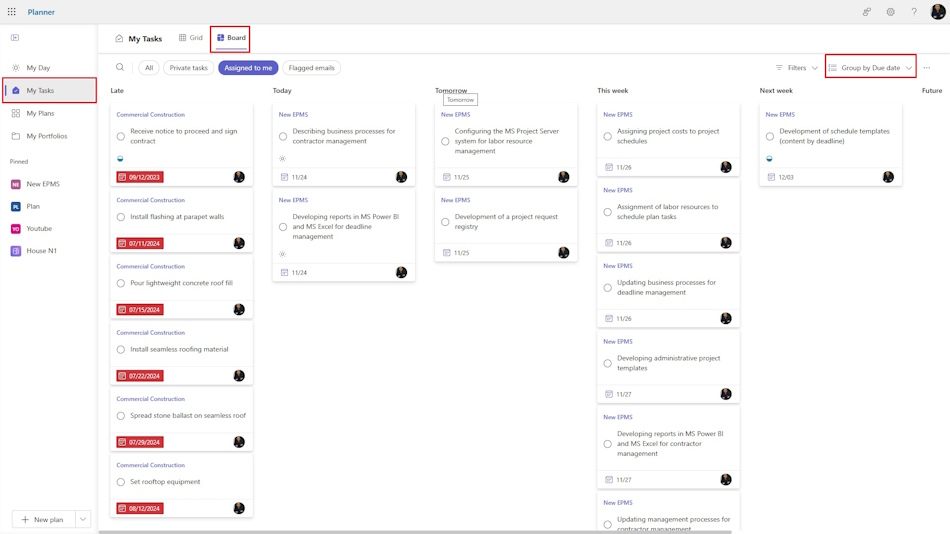Open the Plan pinned plan icon
This screenshot has height=534, width=950.
click(x=16, y=207)
